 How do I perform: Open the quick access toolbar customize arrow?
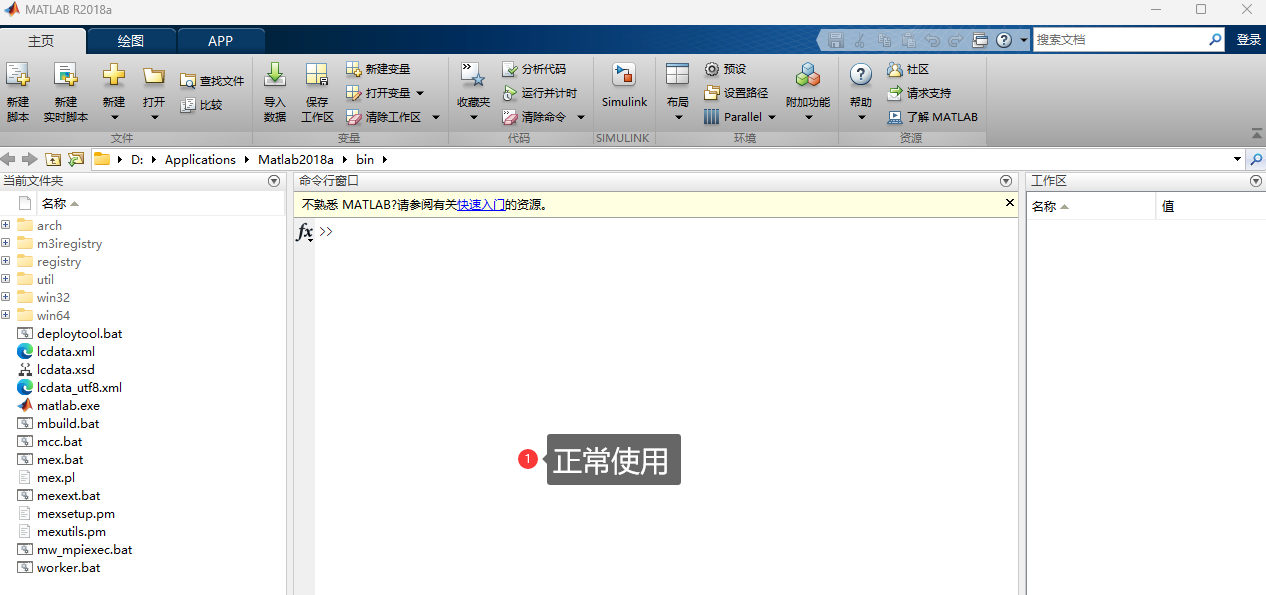click(x=1024, y=40)
